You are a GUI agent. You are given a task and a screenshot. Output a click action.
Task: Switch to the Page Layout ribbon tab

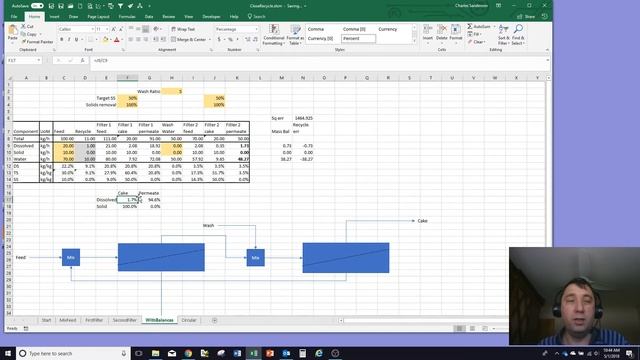98,17
